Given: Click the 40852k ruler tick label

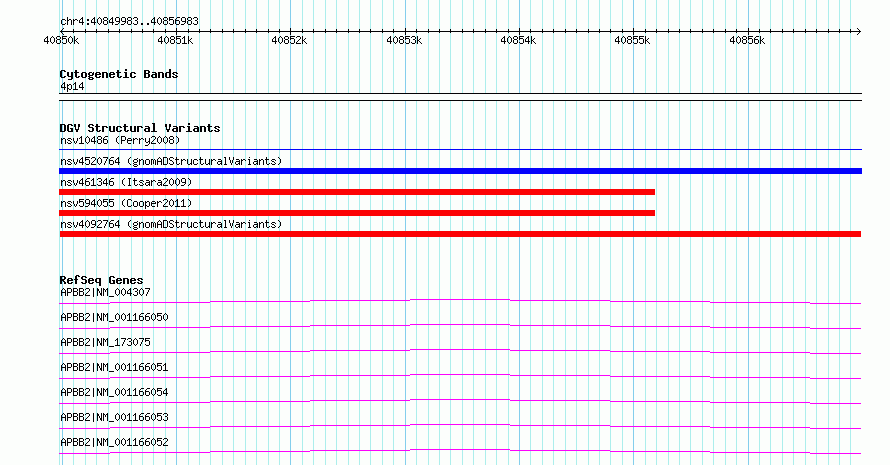Looking at the screenshot, I should [289, 40].
